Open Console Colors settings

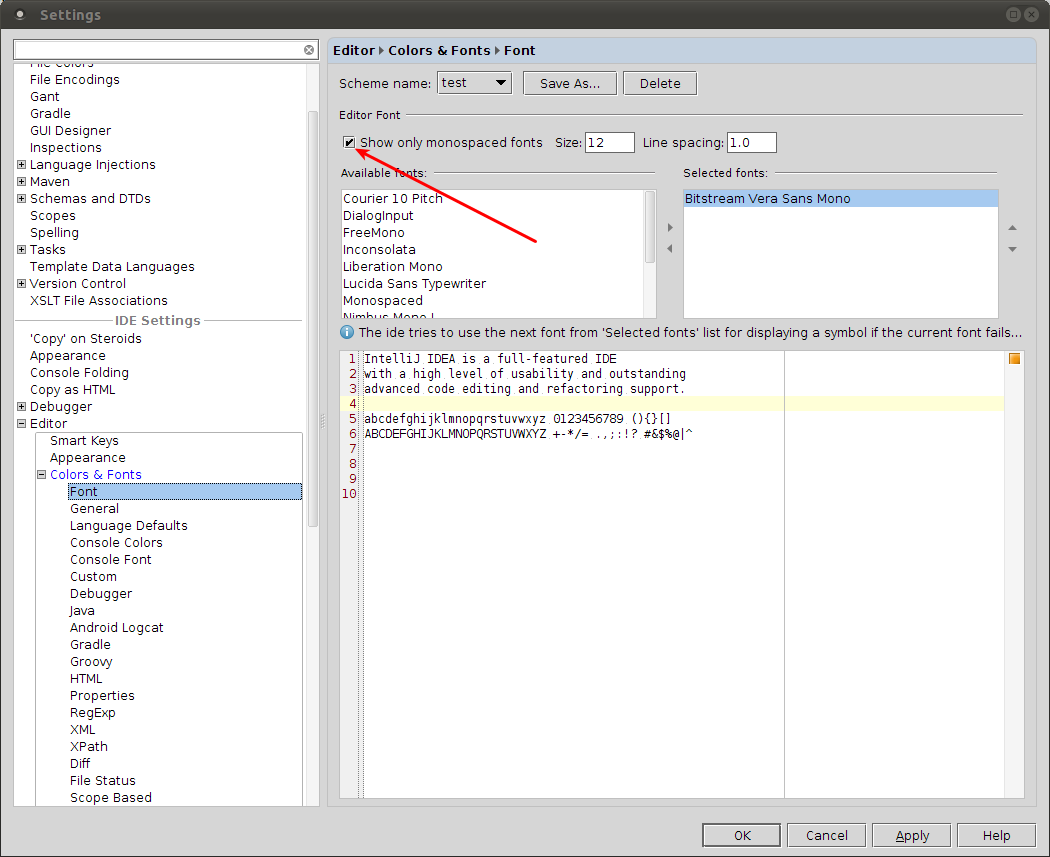click(117, 543)
